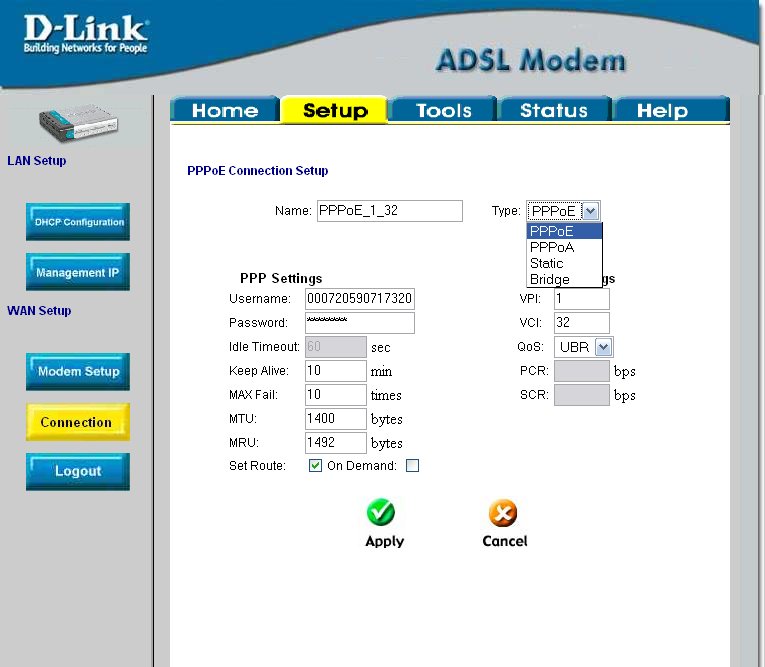Click the disabled PCR field
Screen dimensions: 765x667
582,371
